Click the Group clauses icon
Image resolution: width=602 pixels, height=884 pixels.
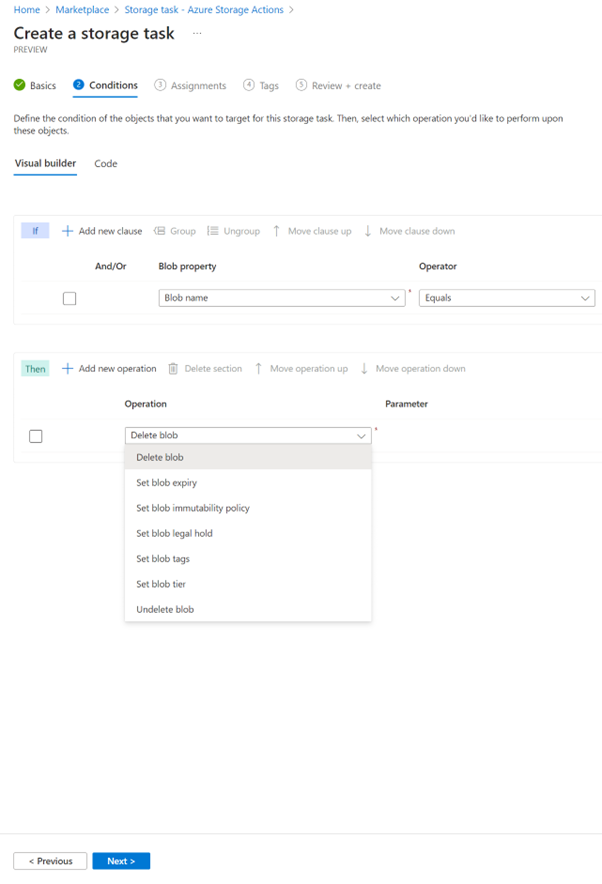coord(160,230)
